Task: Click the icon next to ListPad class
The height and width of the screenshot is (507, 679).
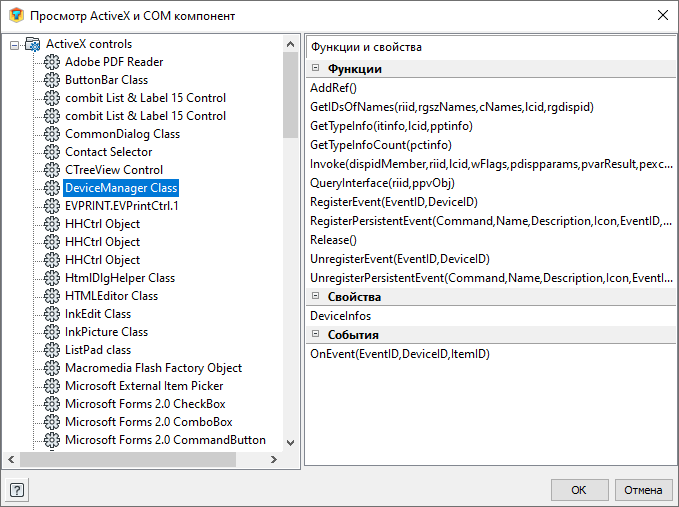Action: coord(52,350)
